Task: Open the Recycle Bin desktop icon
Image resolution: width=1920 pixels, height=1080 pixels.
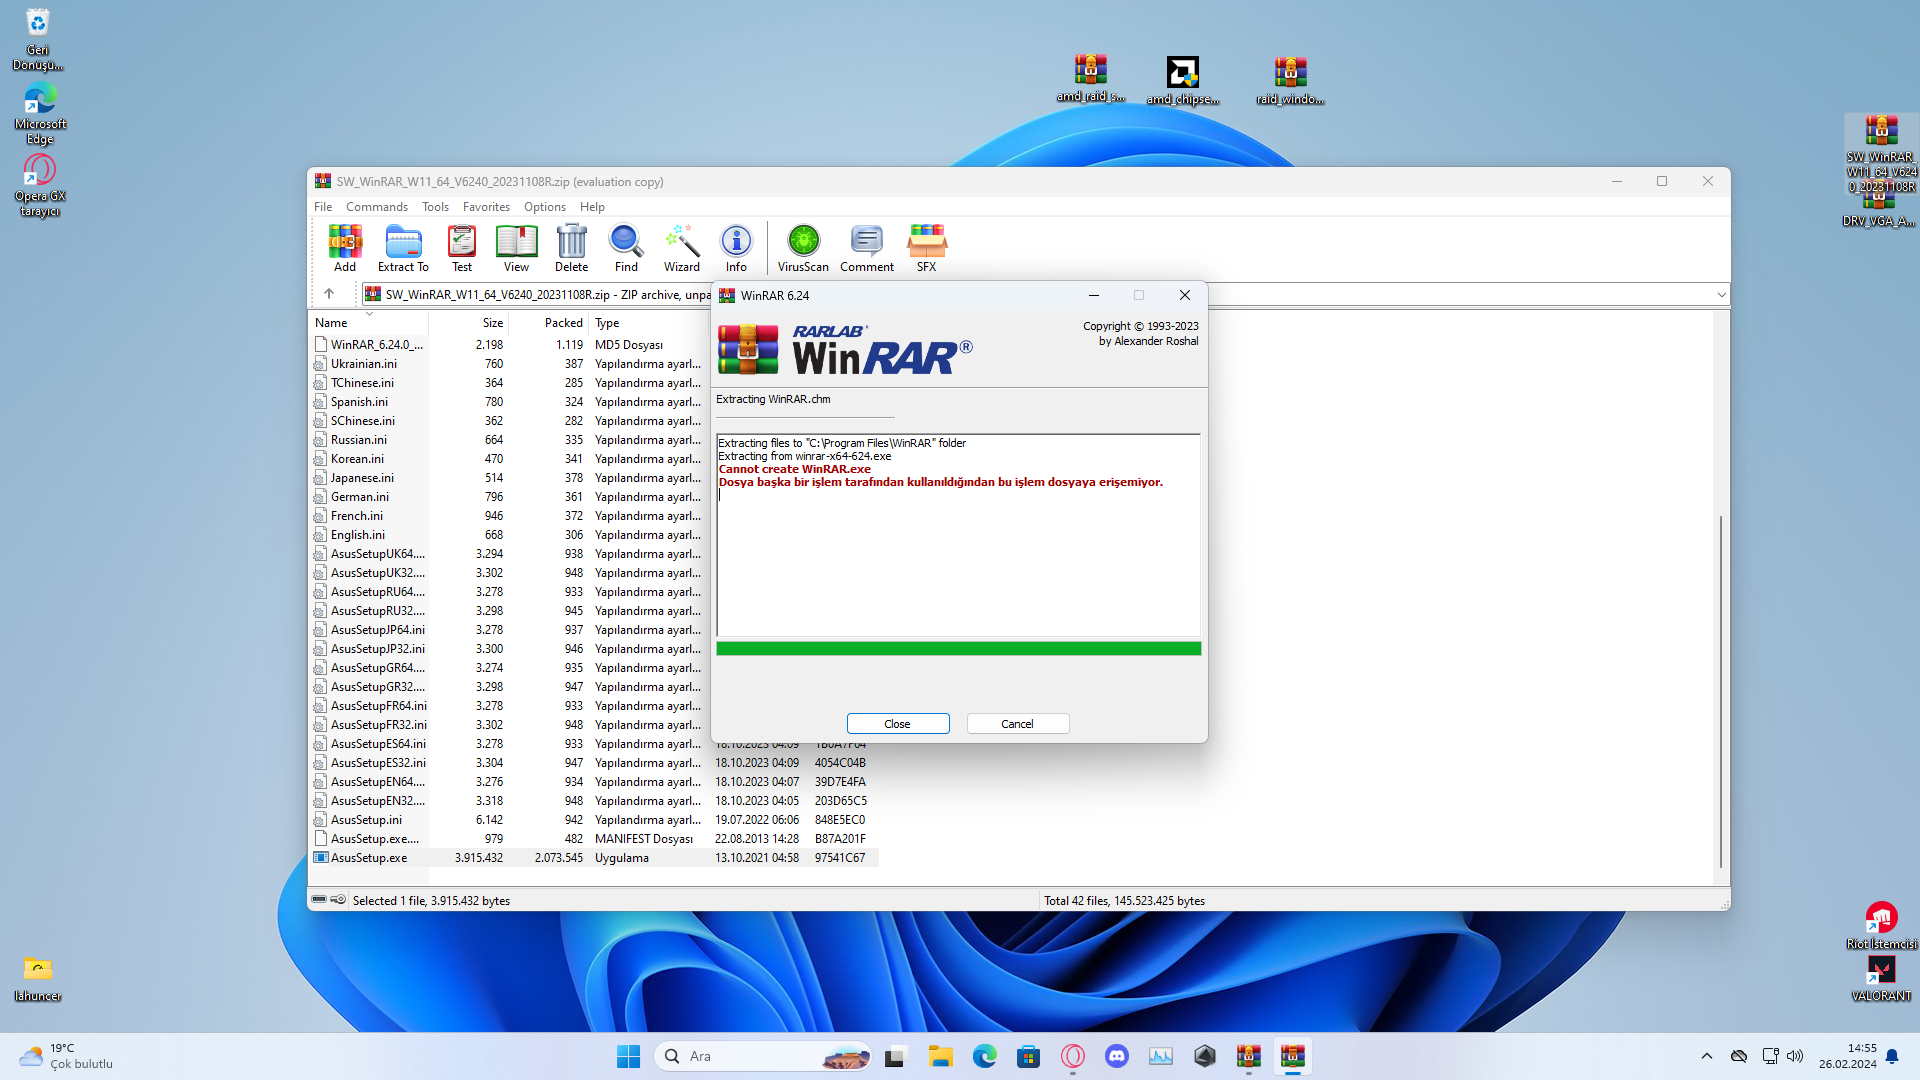Action: [38, 40]
